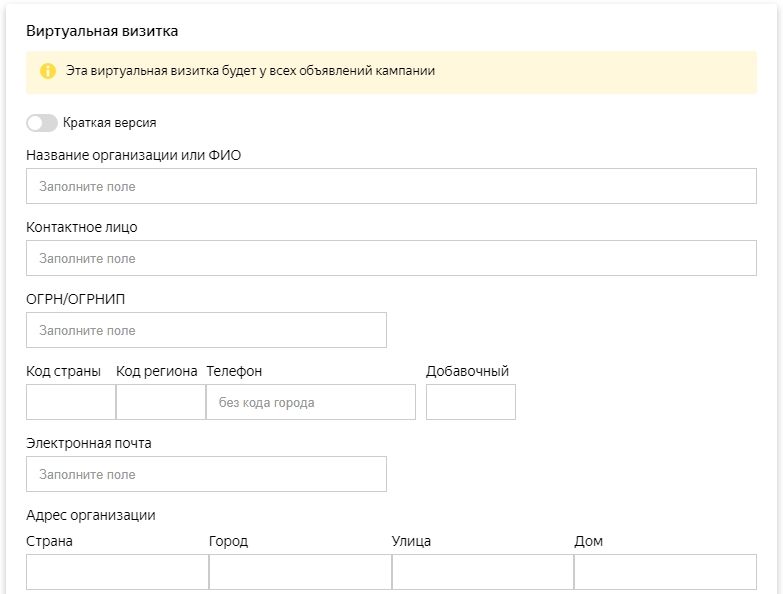Click the Виртуальная визитка heading
Screen dimensions: 783x594
102,31
